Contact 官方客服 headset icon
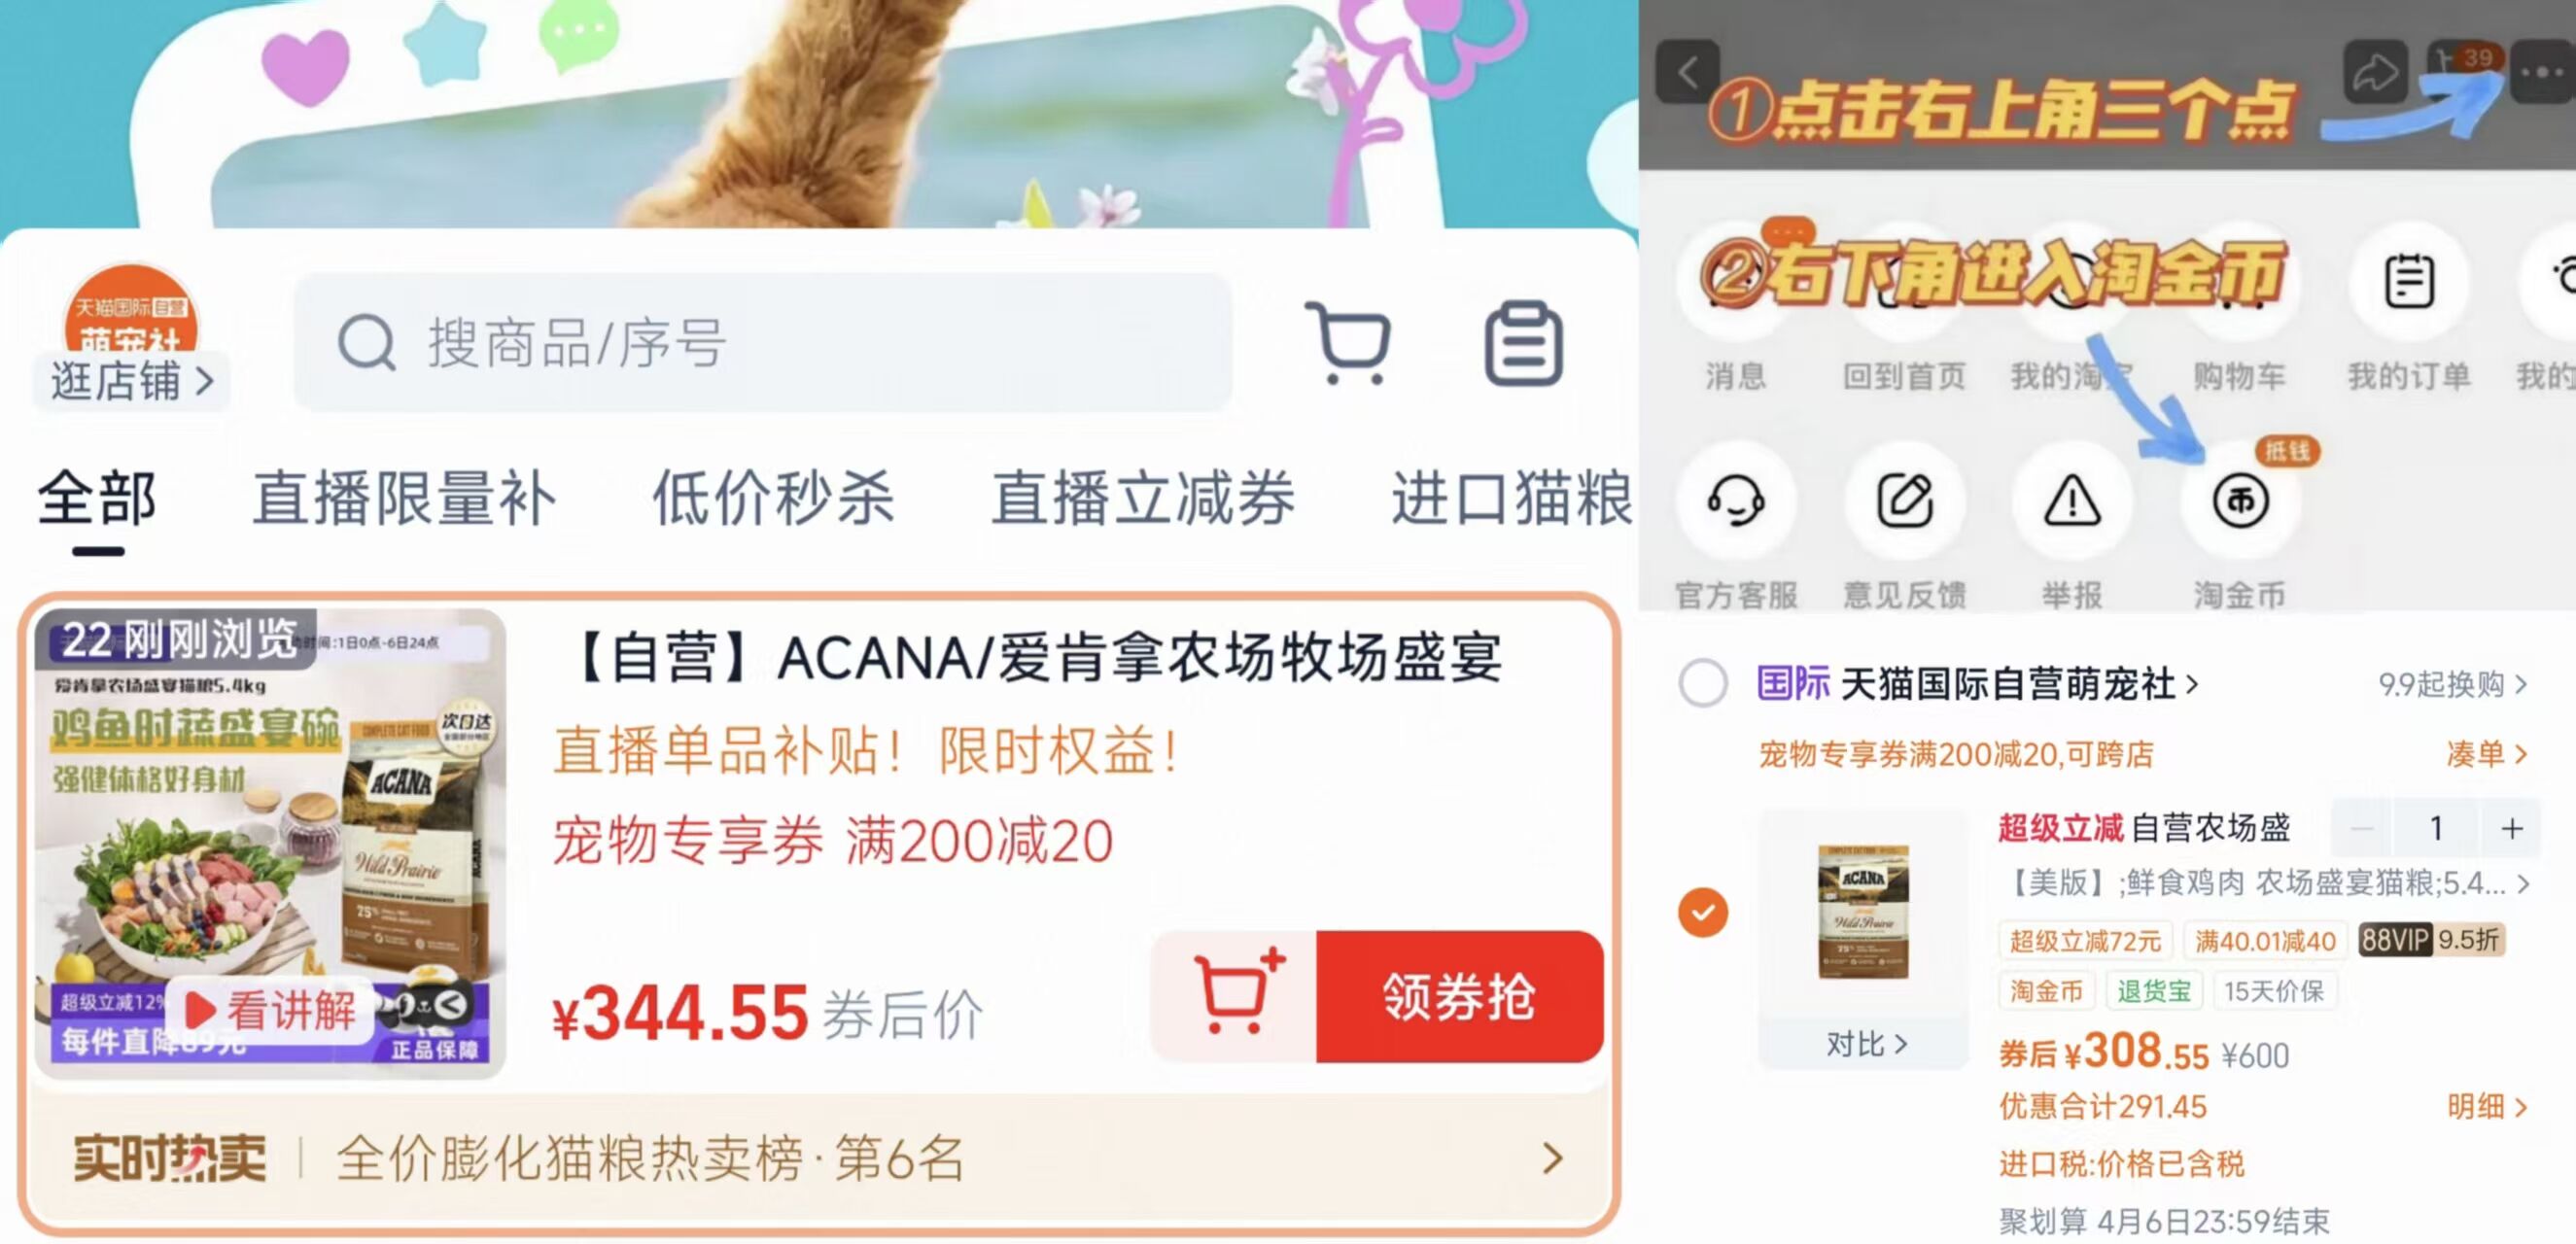The width and height of the screenshot is (2576, 1244). pos(1735,501)
